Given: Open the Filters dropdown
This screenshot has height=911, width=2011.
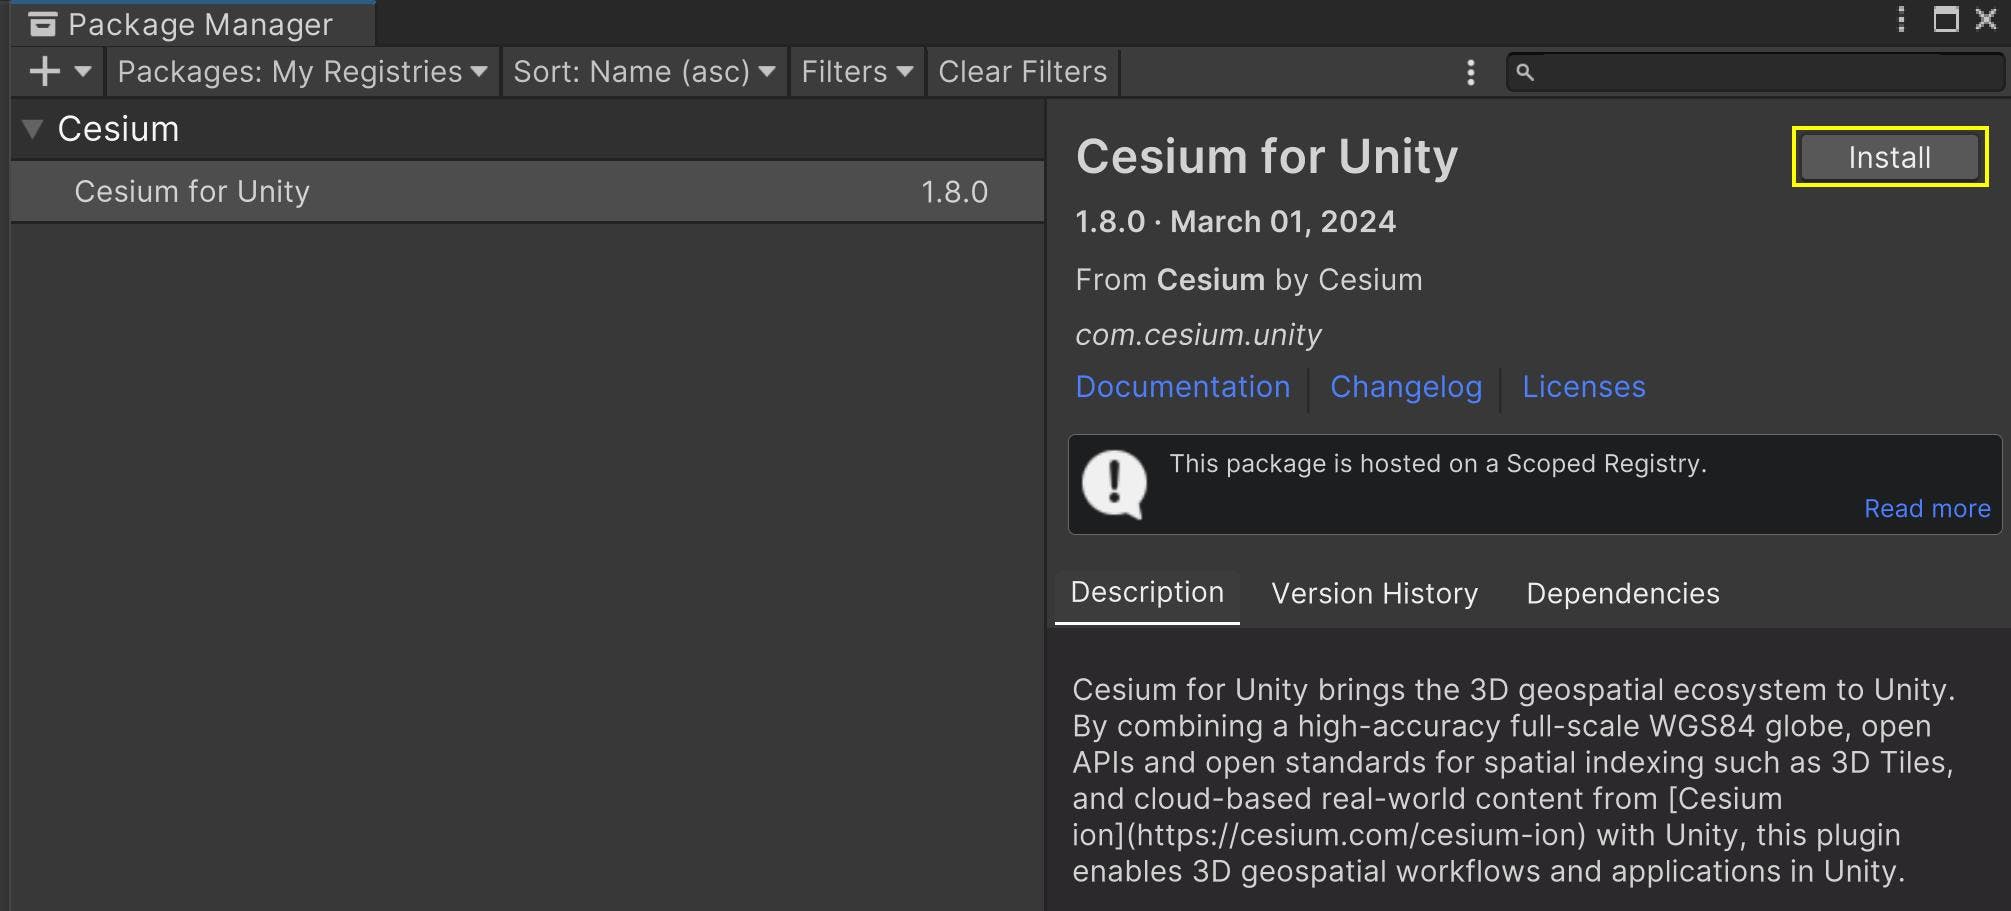Looking at the screenshot, I should click(x=855, y=71).
